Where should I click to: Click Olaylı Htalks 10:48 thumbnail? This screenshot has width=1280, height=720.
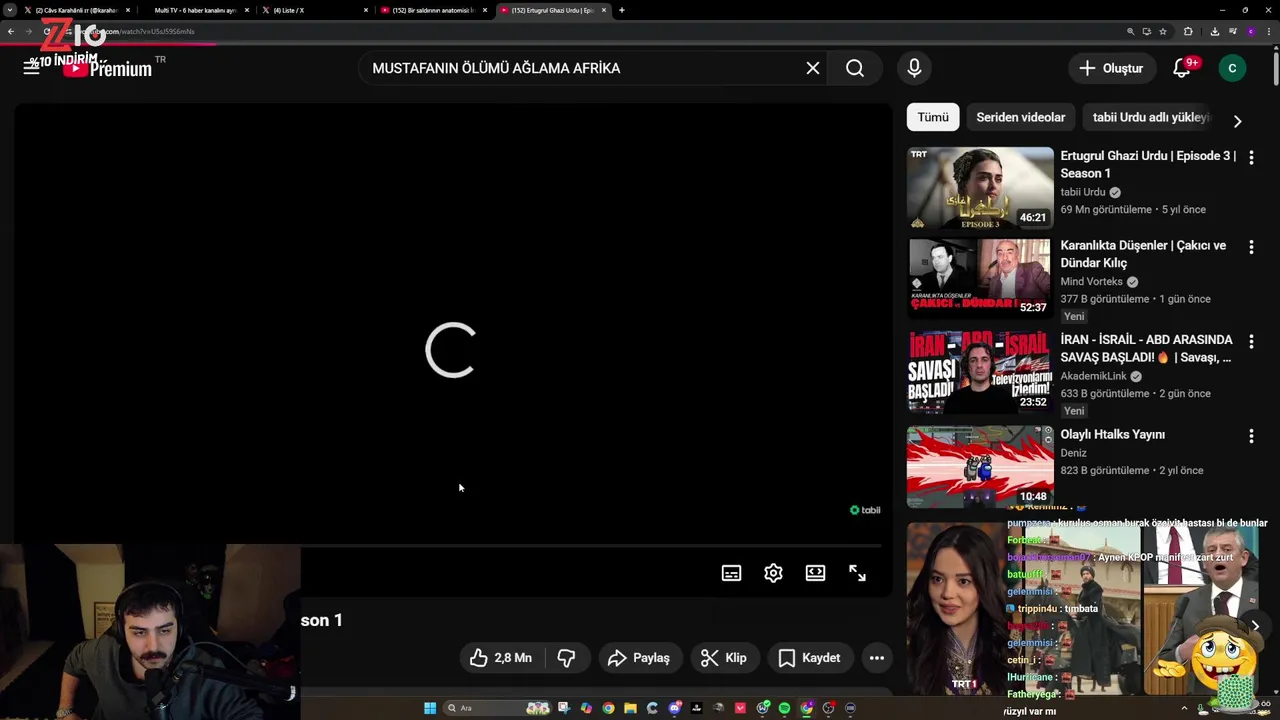980,467
